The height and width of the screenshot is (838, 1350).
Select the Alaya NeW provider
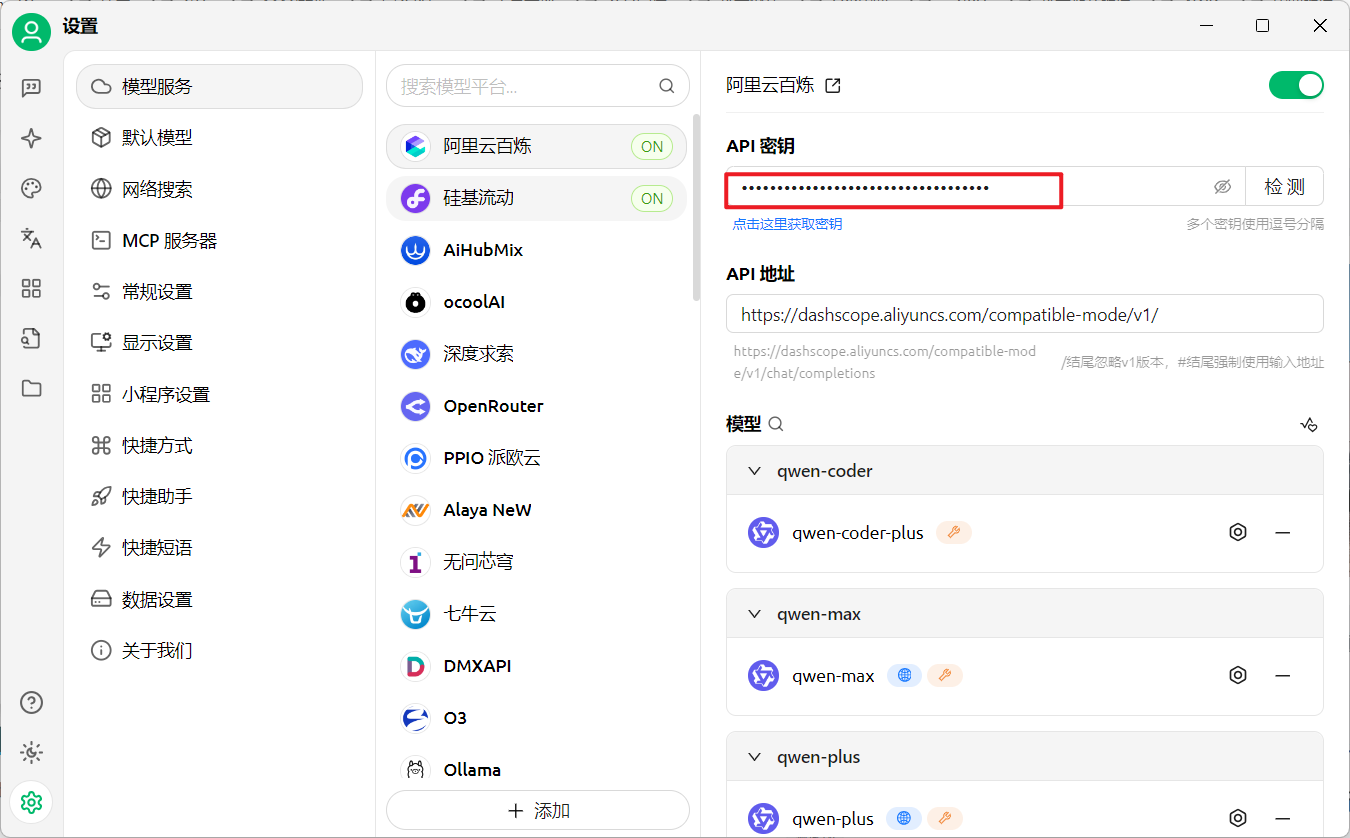(x=536, y=510)
